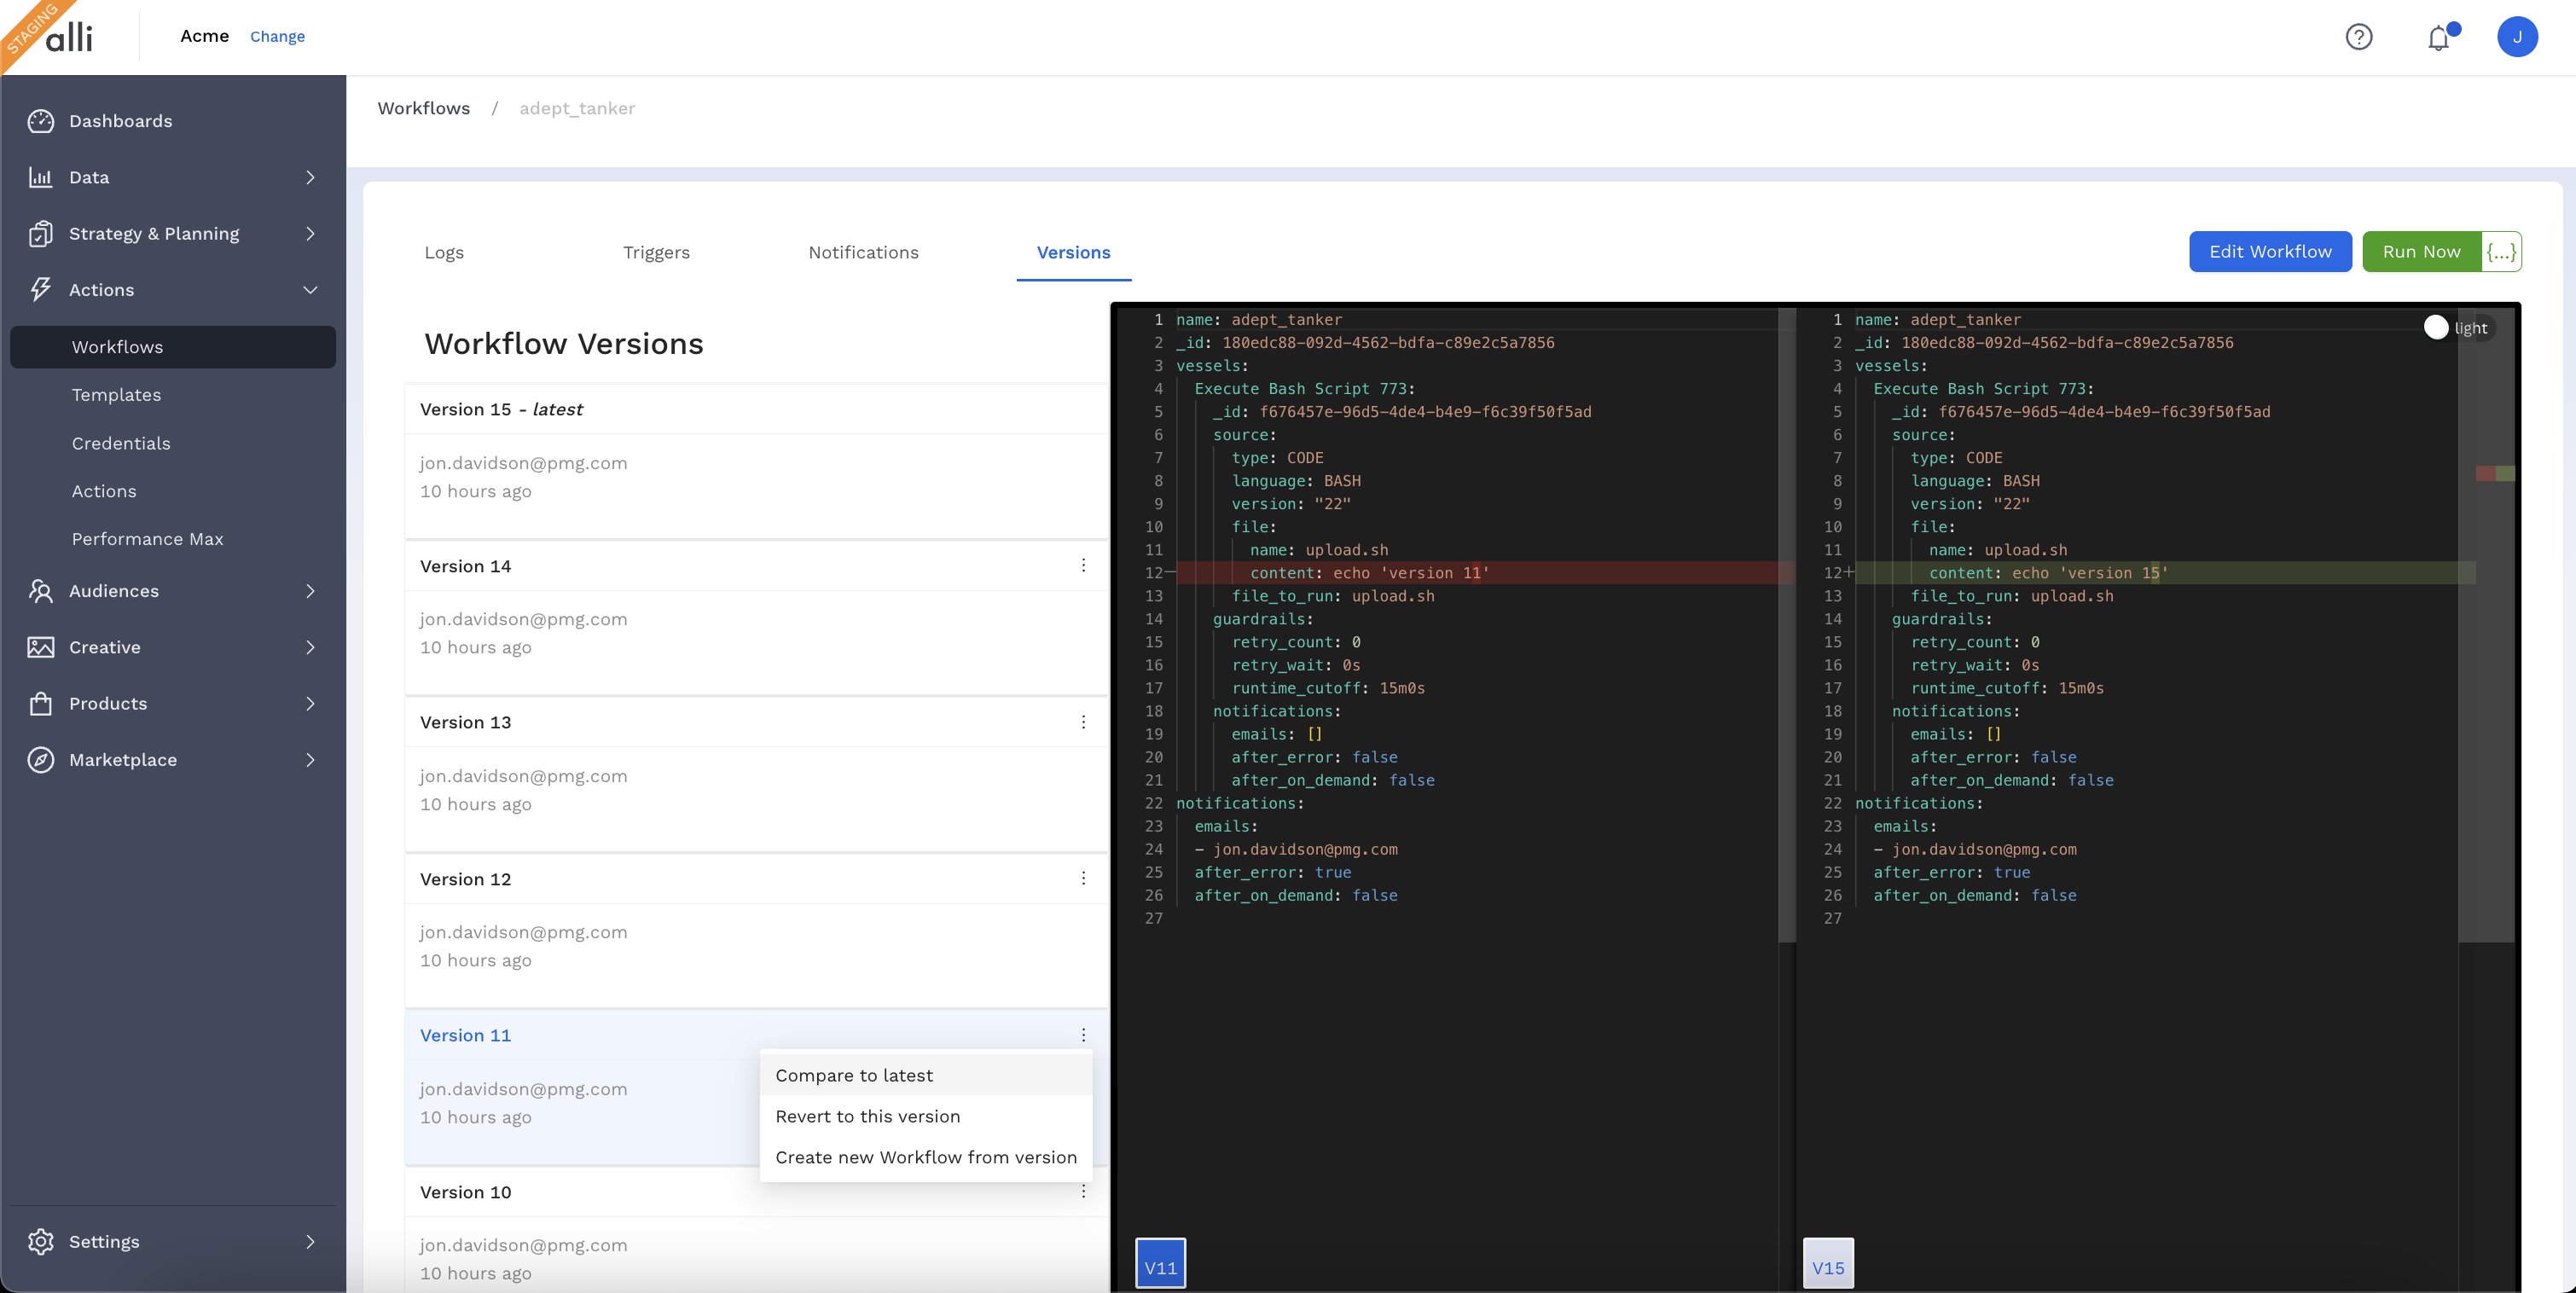This screenshot has height=1293, width=2576.
Task: Open the user avatar J menu
Action: [x=2516, y=37]
